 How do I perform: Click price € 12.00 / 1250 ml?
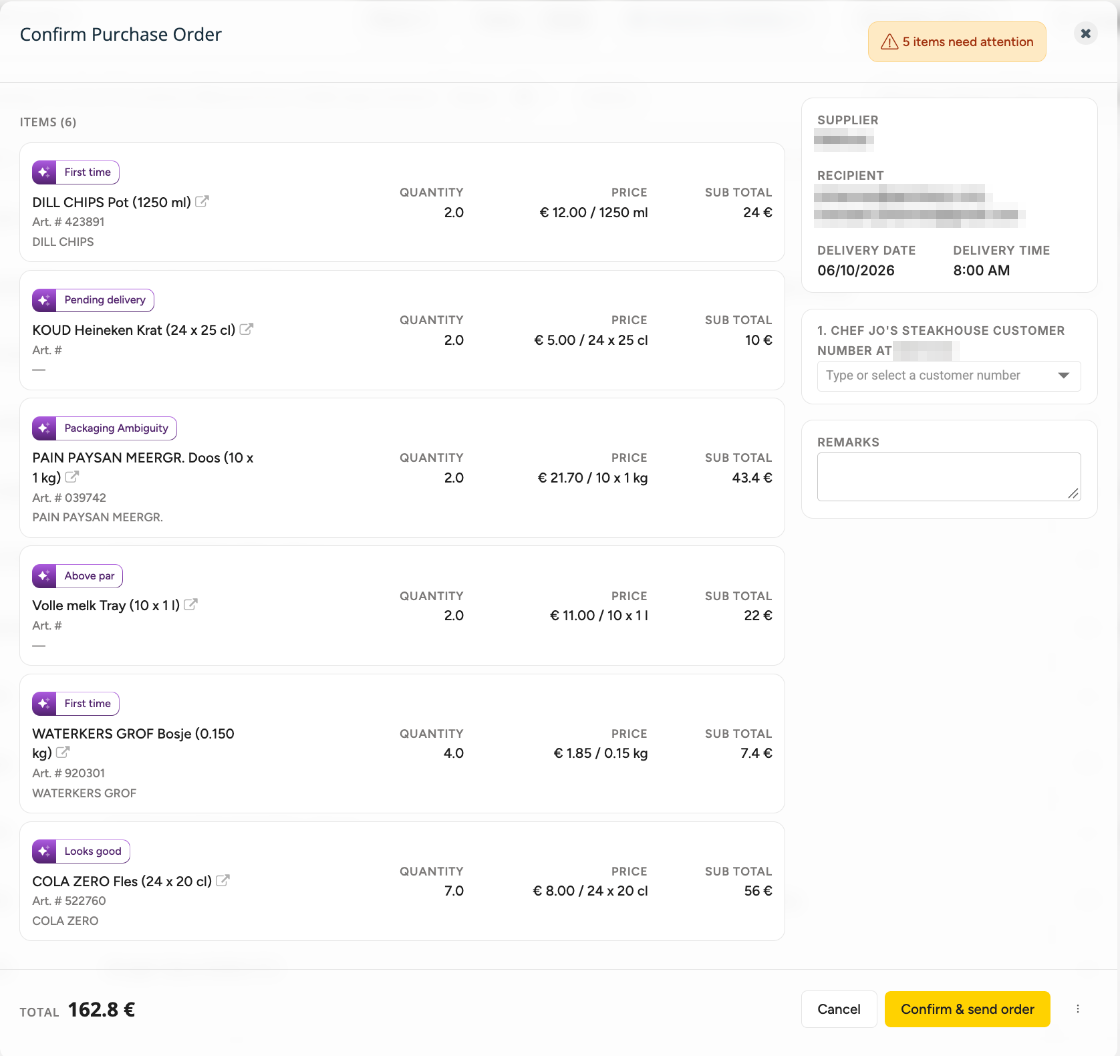click(x=594, y=212)
